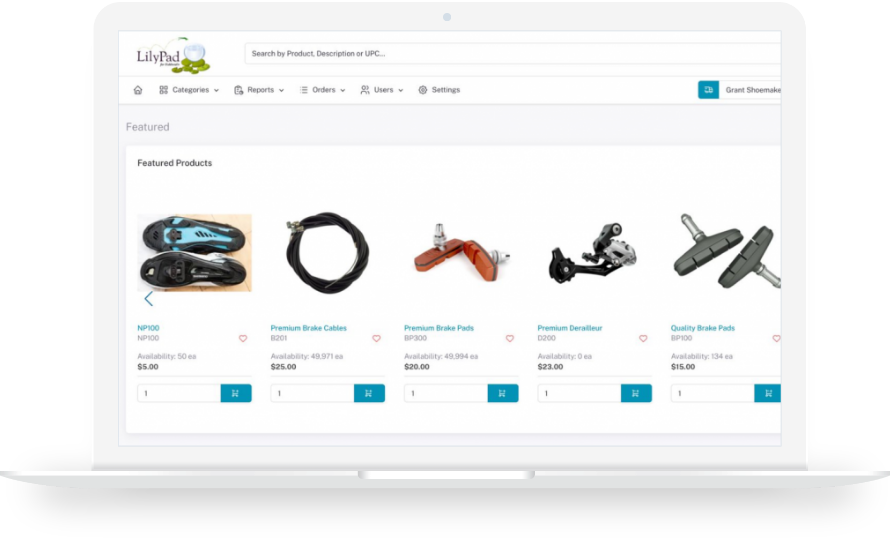The width and height of the screenshot is (890, 538).
Task: Go to the home page icon
Action: point(138,90)
